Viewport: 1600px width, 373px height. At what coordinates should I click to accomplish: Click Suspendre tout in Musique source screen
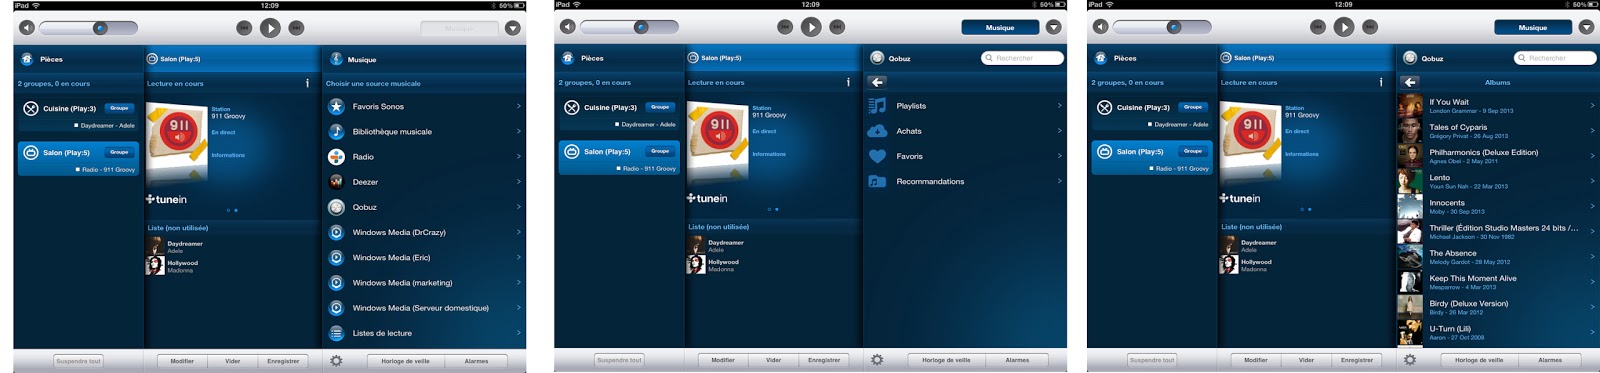click(x=78, y=361)
